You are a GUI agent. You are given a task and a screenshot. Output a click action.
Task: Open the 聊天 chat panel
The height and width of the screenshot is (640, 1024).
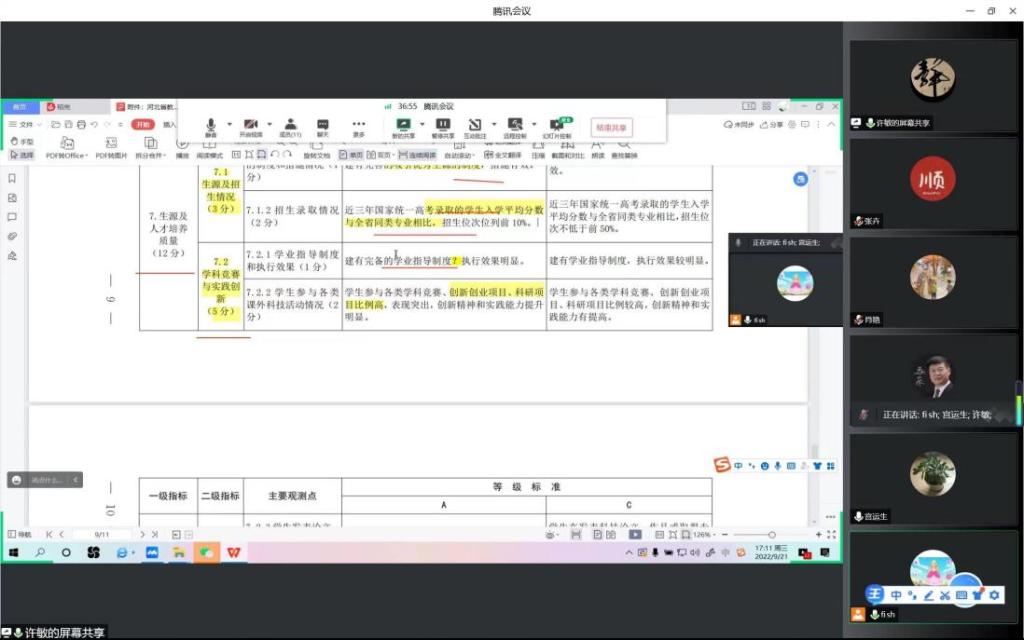point(323,126)
